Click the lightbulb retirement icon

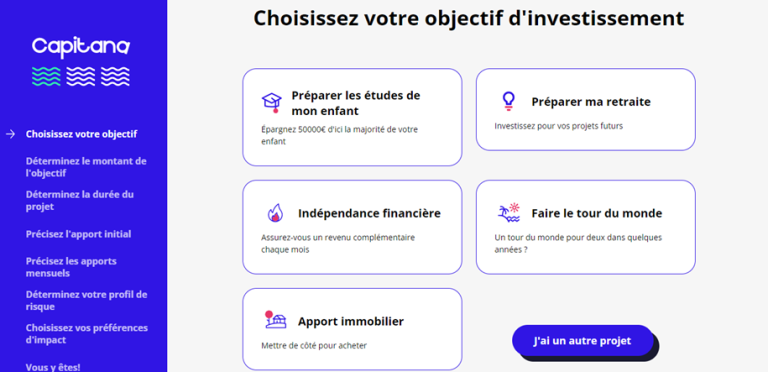[x=509, y=101]
